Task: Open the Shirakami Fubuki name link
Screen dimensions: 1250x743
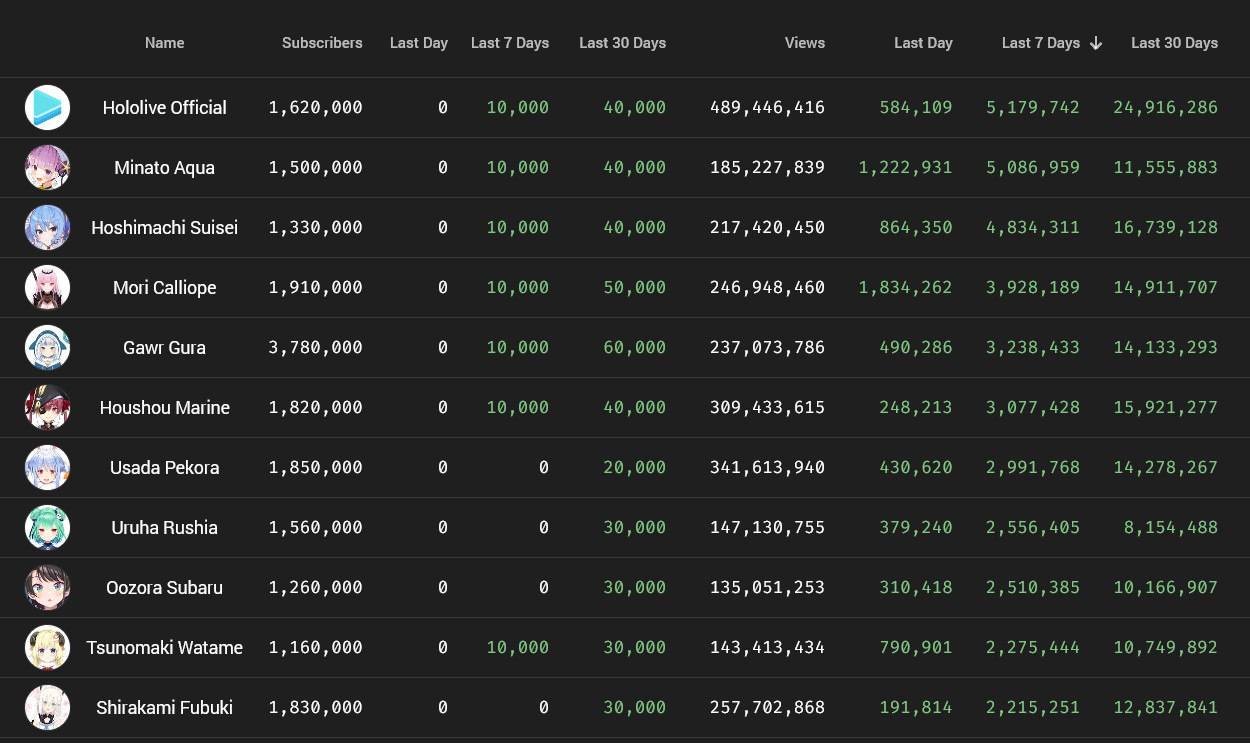Action: click(x=165, y=707)
